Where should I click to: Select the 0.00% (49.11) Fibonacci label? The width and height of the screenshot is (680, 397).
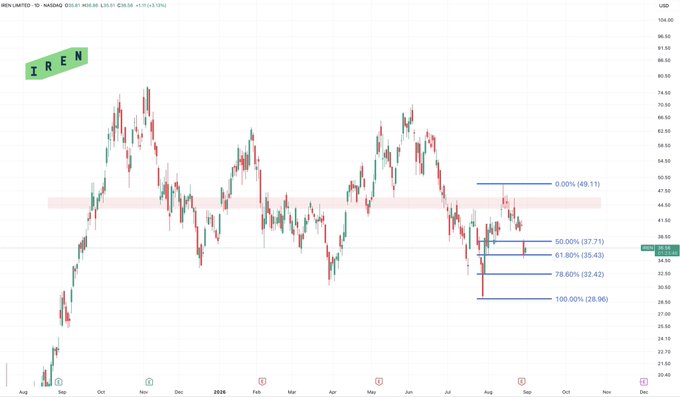click(x=577, y=184)
